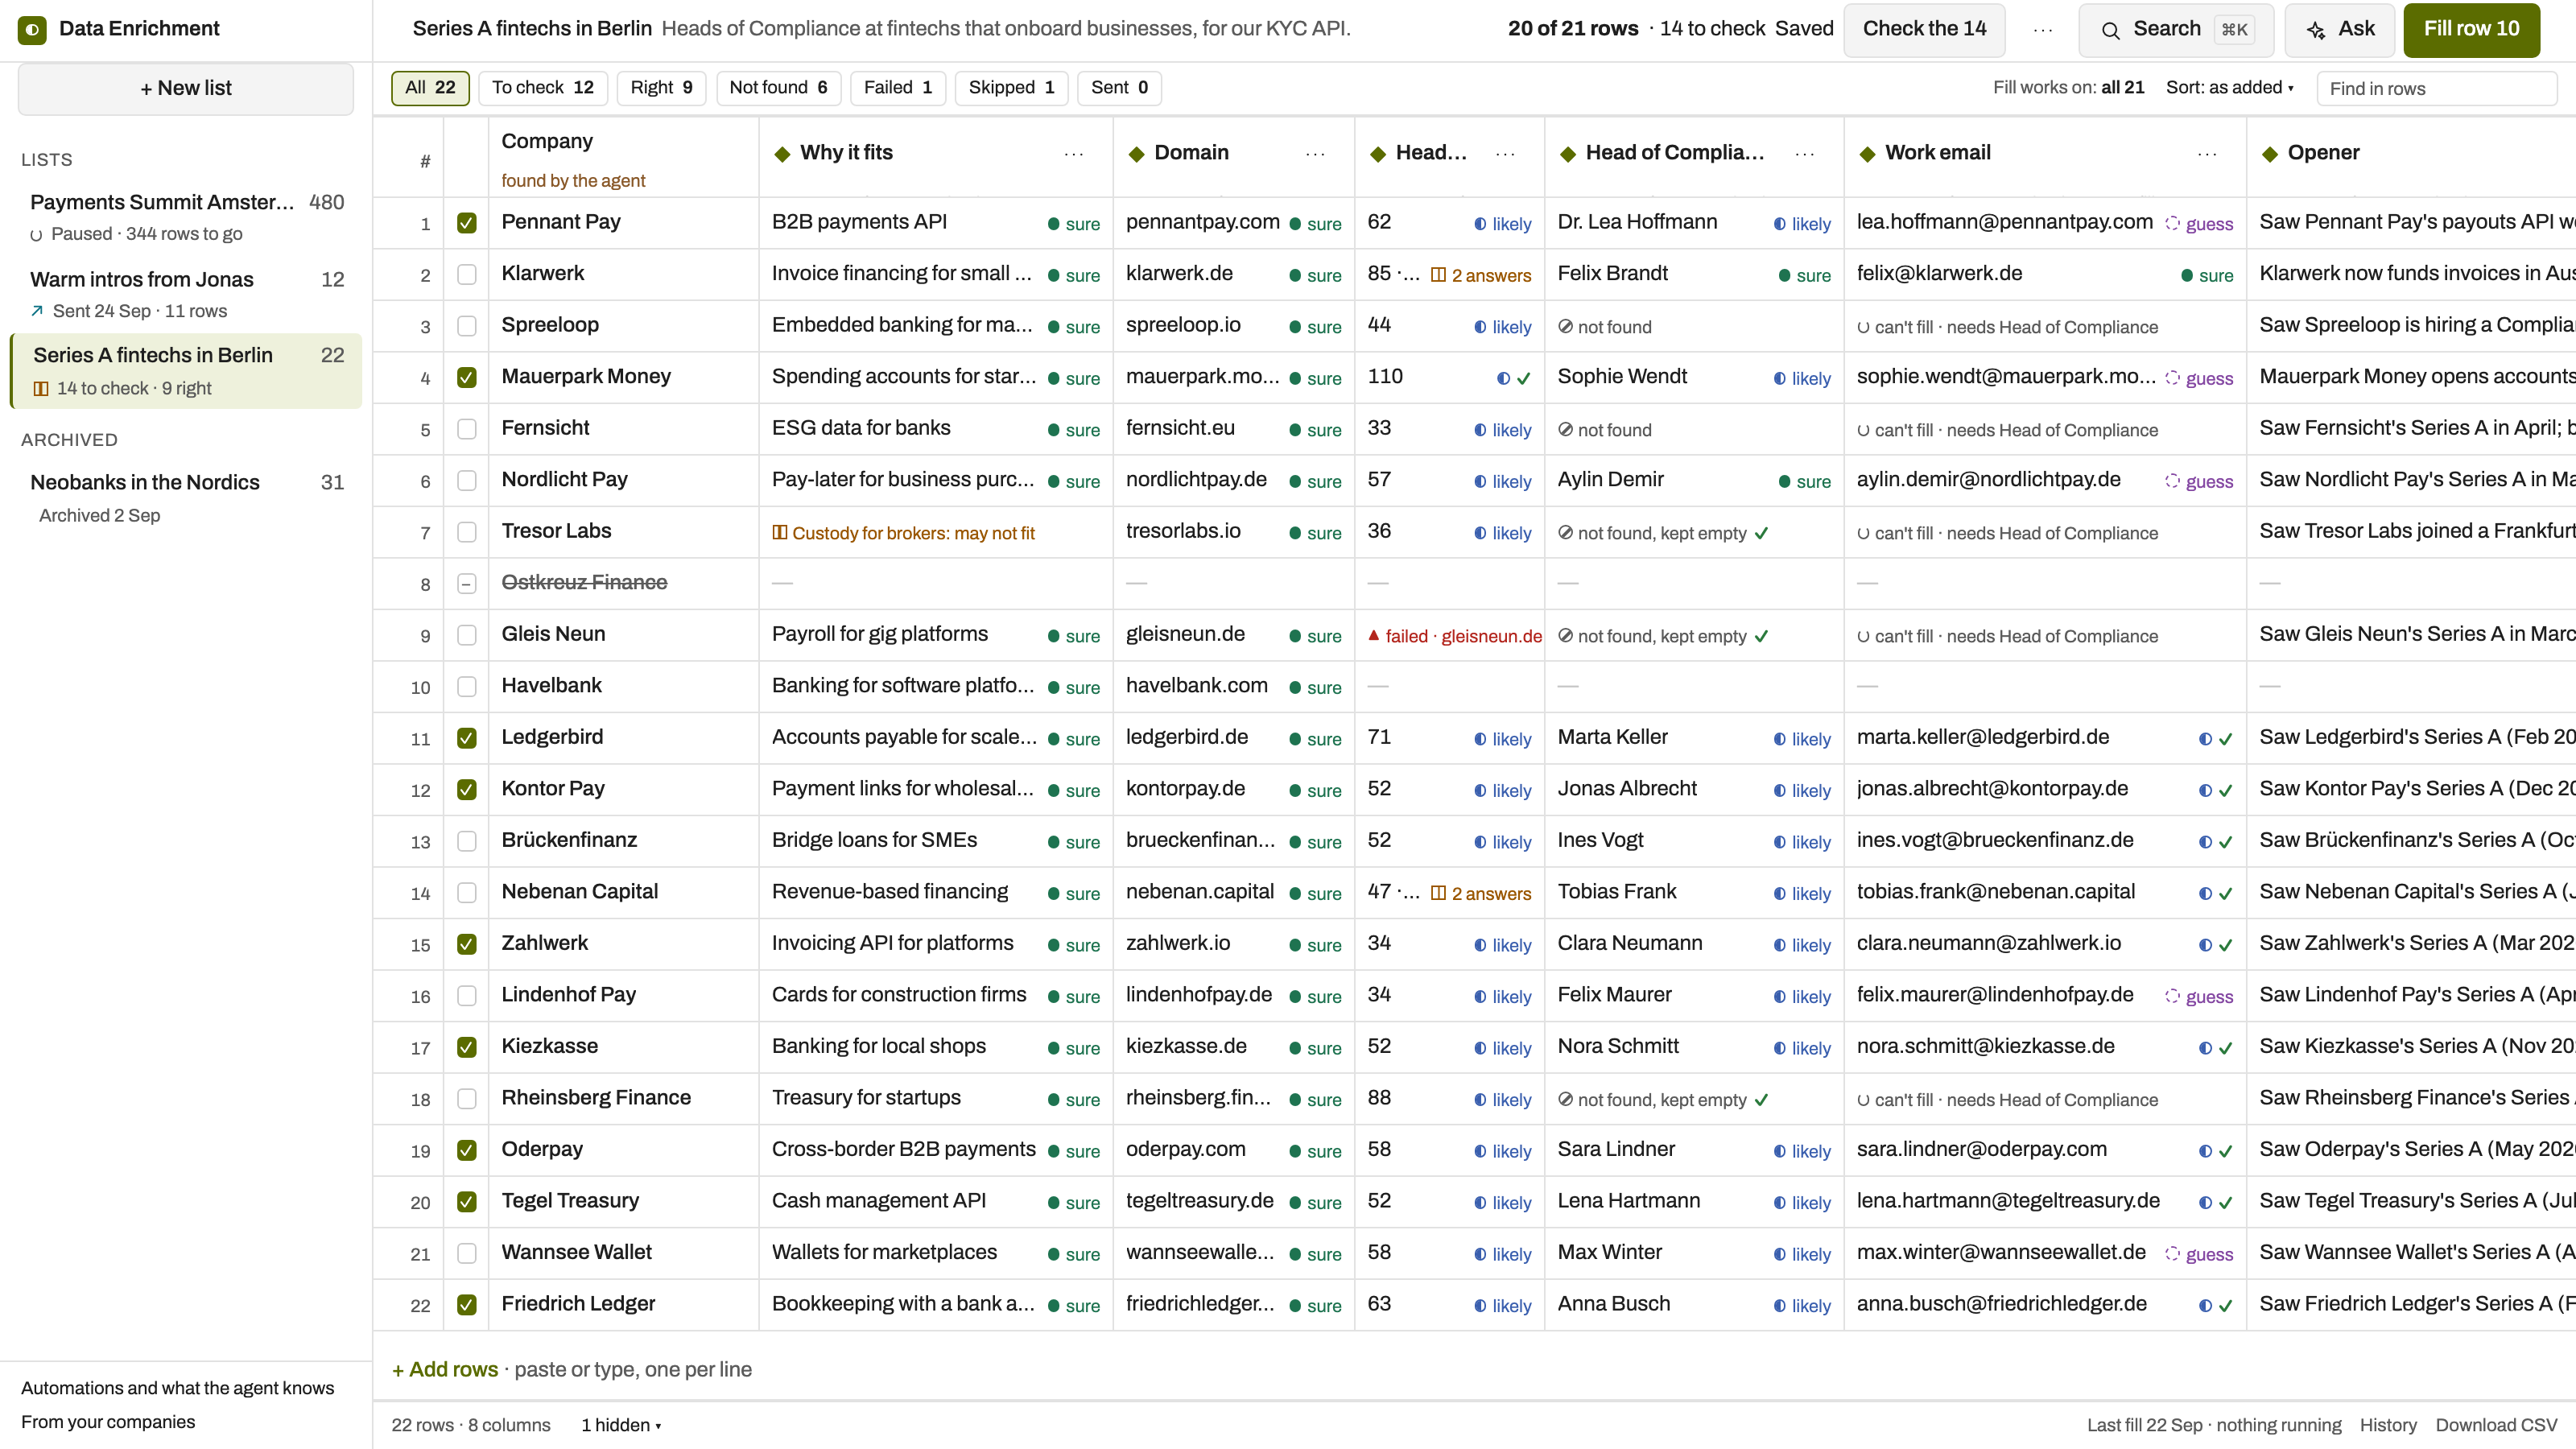Click the Find in rows input field
2576x1449 pixels.
point(2436,89)
